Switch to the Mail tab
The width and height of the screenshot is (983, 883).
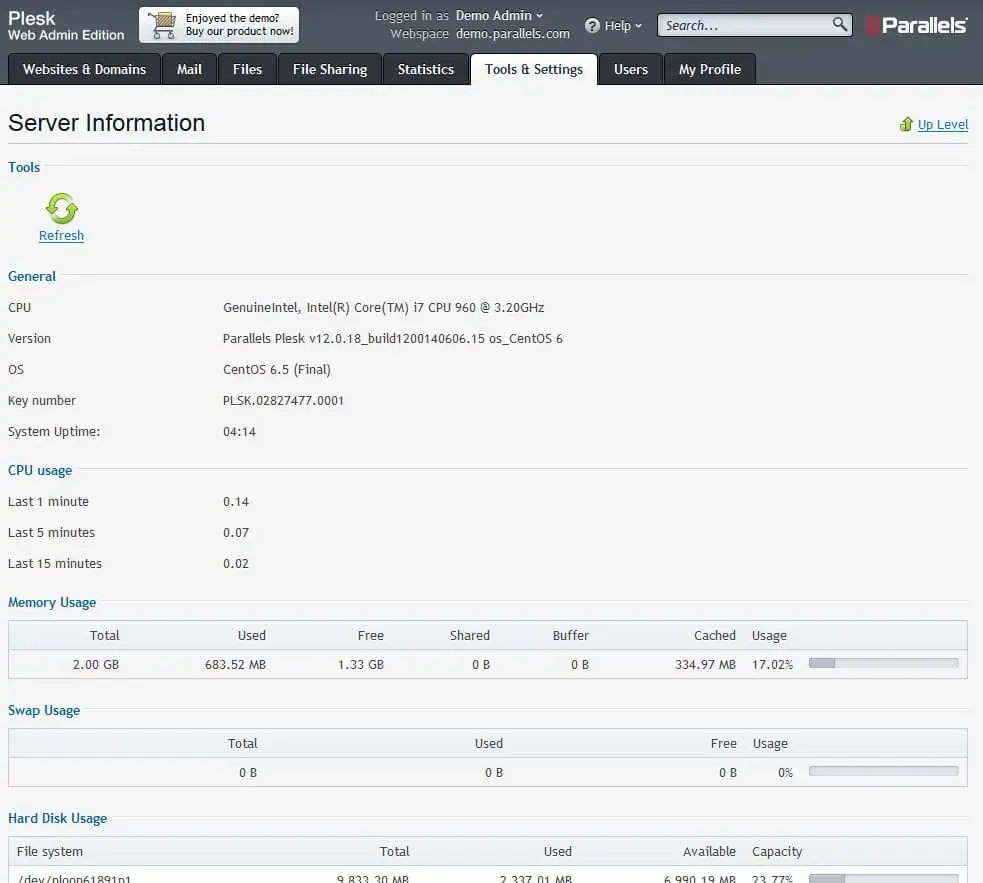coord(189,69)
